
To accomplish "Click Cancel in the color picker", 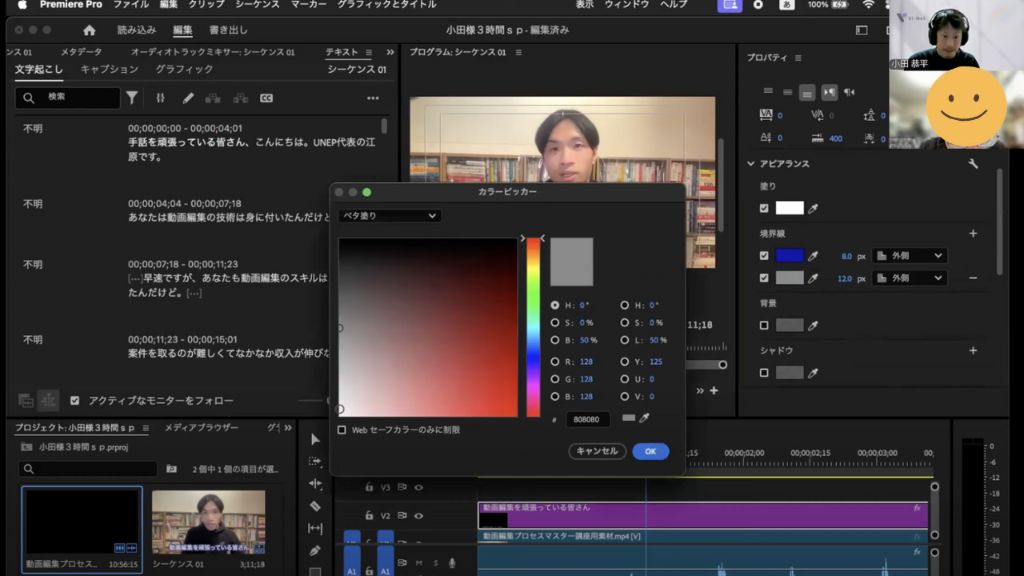I will [597, 451].
